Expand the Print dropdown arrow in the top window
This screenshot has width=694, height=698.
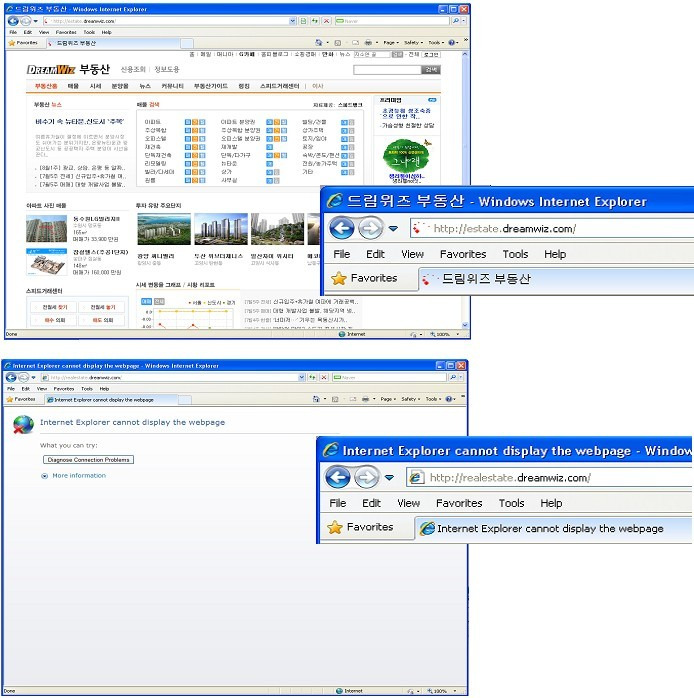(x=377, y=43)
